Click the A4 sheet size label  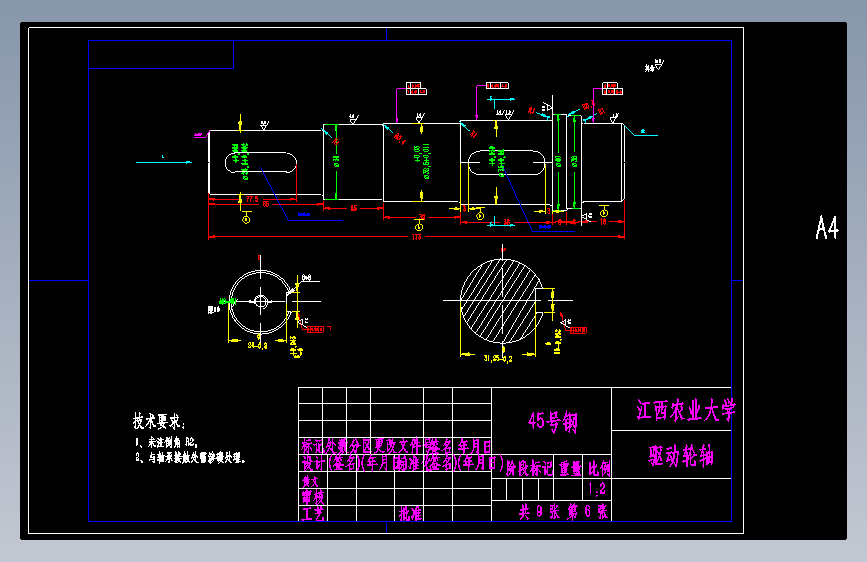click(x=827, y=227)
